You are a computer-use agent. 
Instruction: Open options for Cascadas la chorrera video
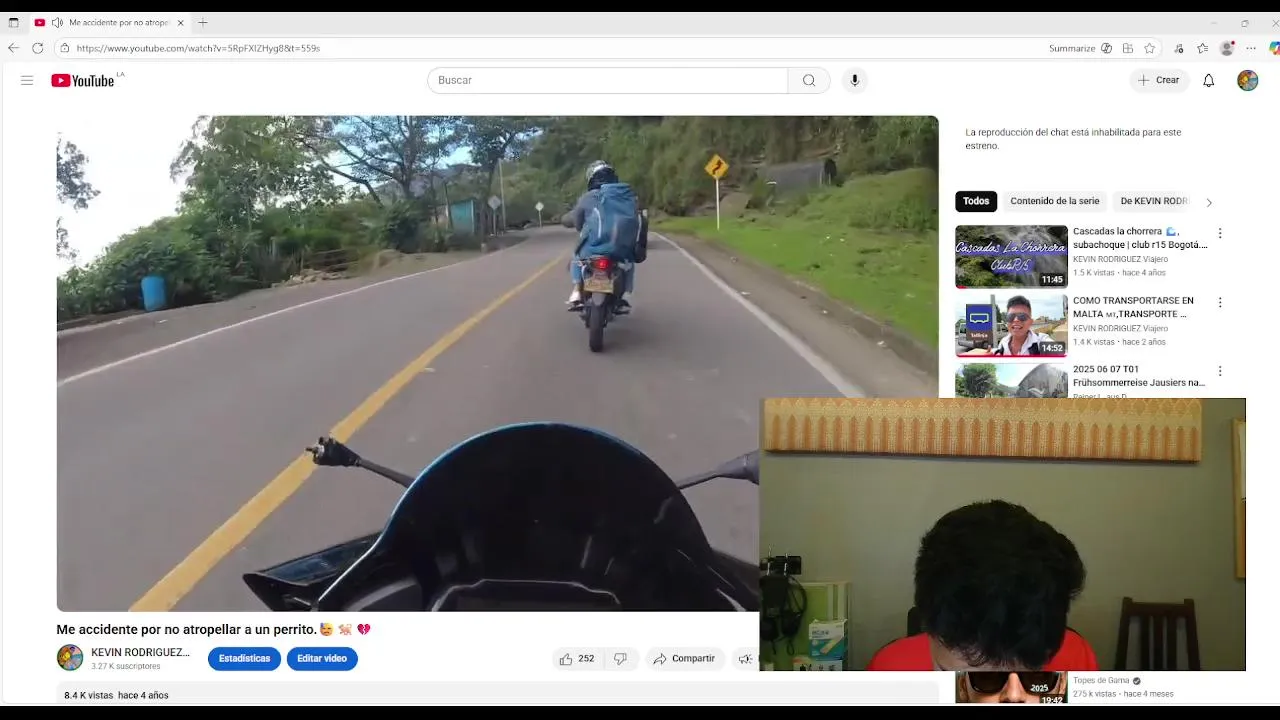(1219, 233)
